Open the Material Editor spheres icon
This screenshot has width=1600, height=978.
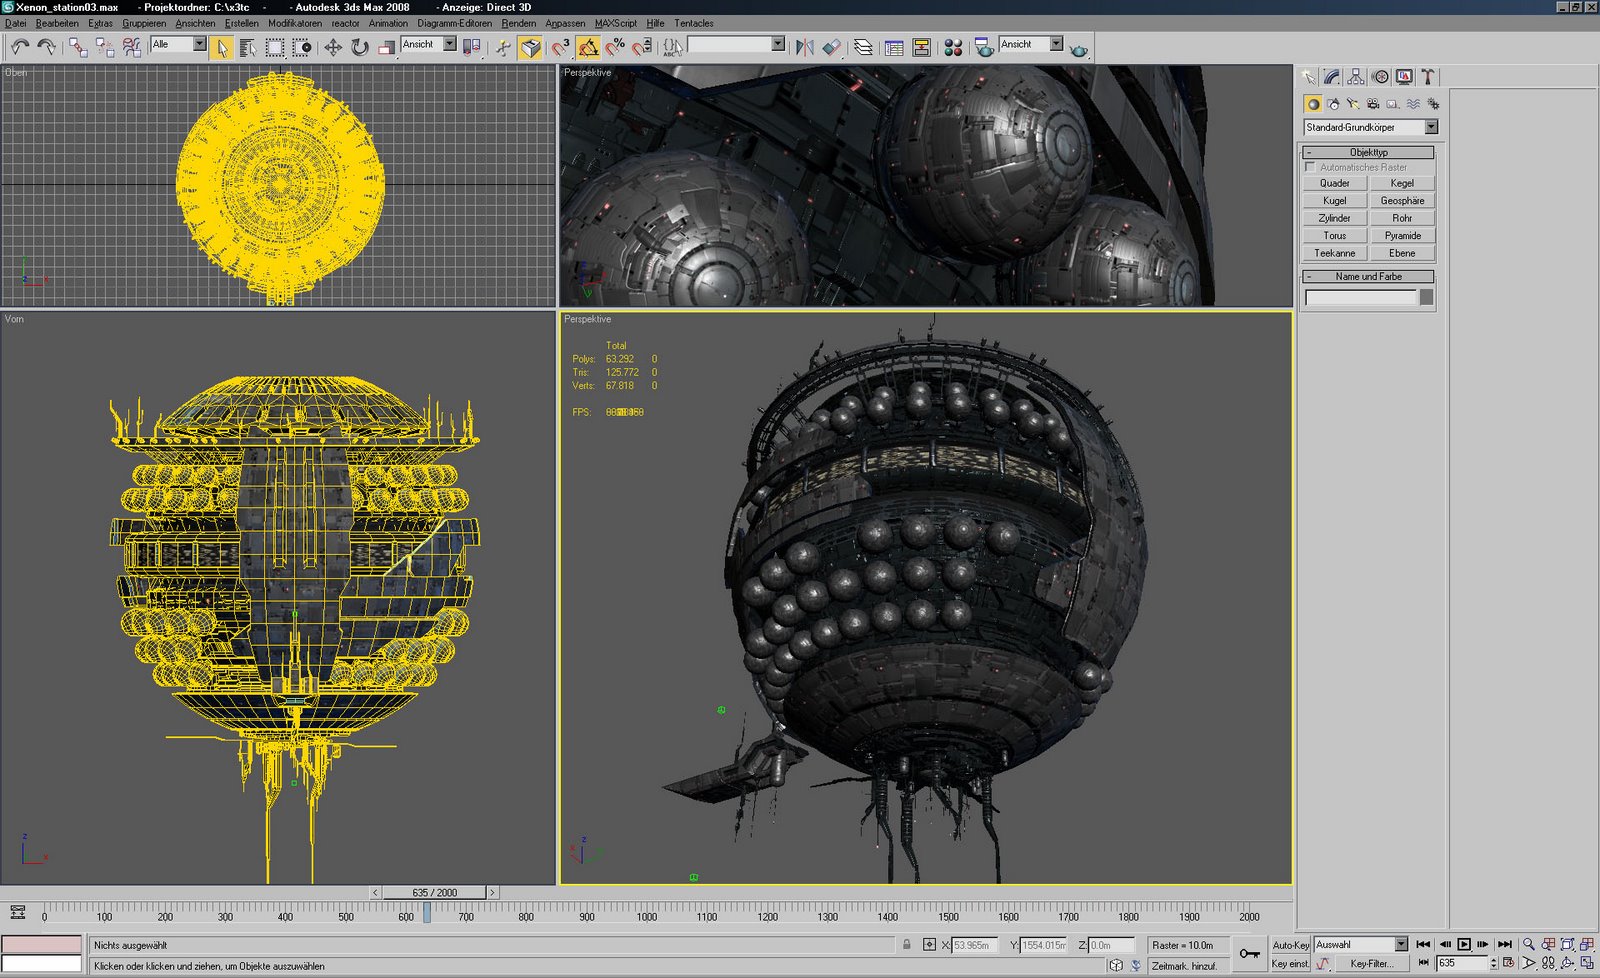953,47
